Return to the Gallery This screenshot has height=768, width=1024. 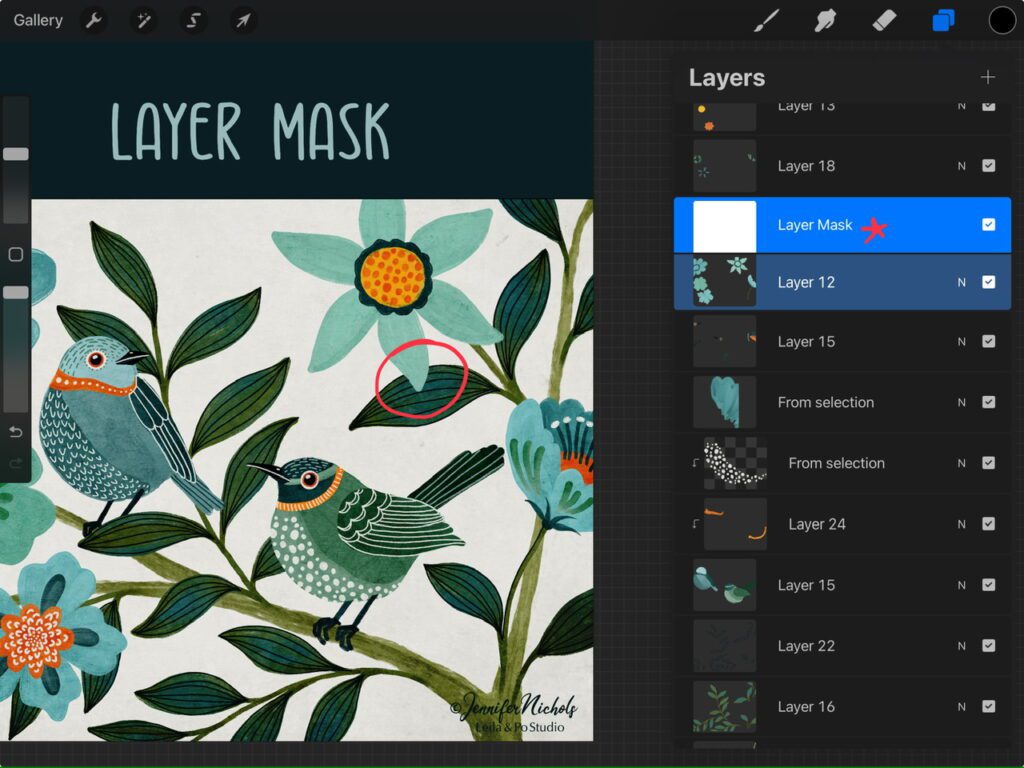pyautogui.click(x=38, y=20)
